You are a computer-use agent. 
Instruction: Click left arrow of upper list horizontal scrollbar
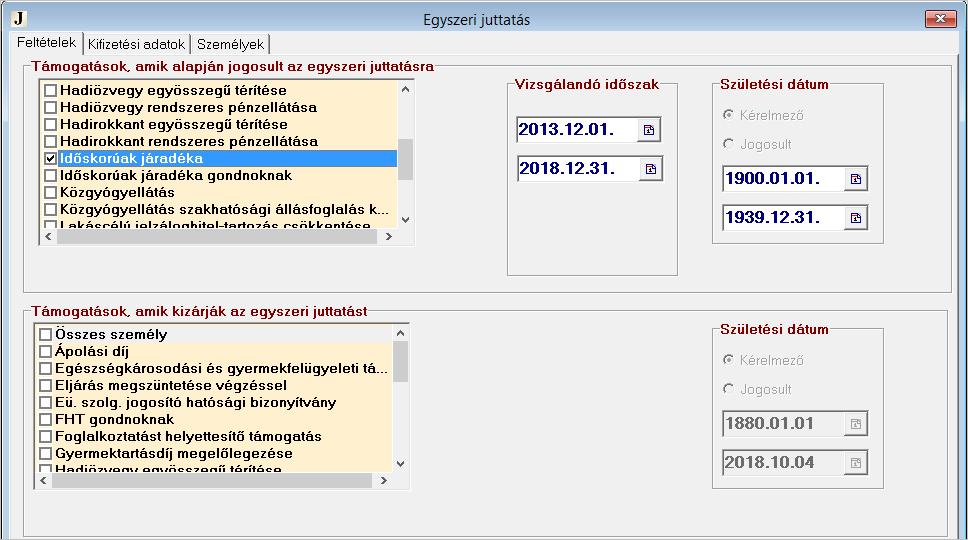(49, 237)
